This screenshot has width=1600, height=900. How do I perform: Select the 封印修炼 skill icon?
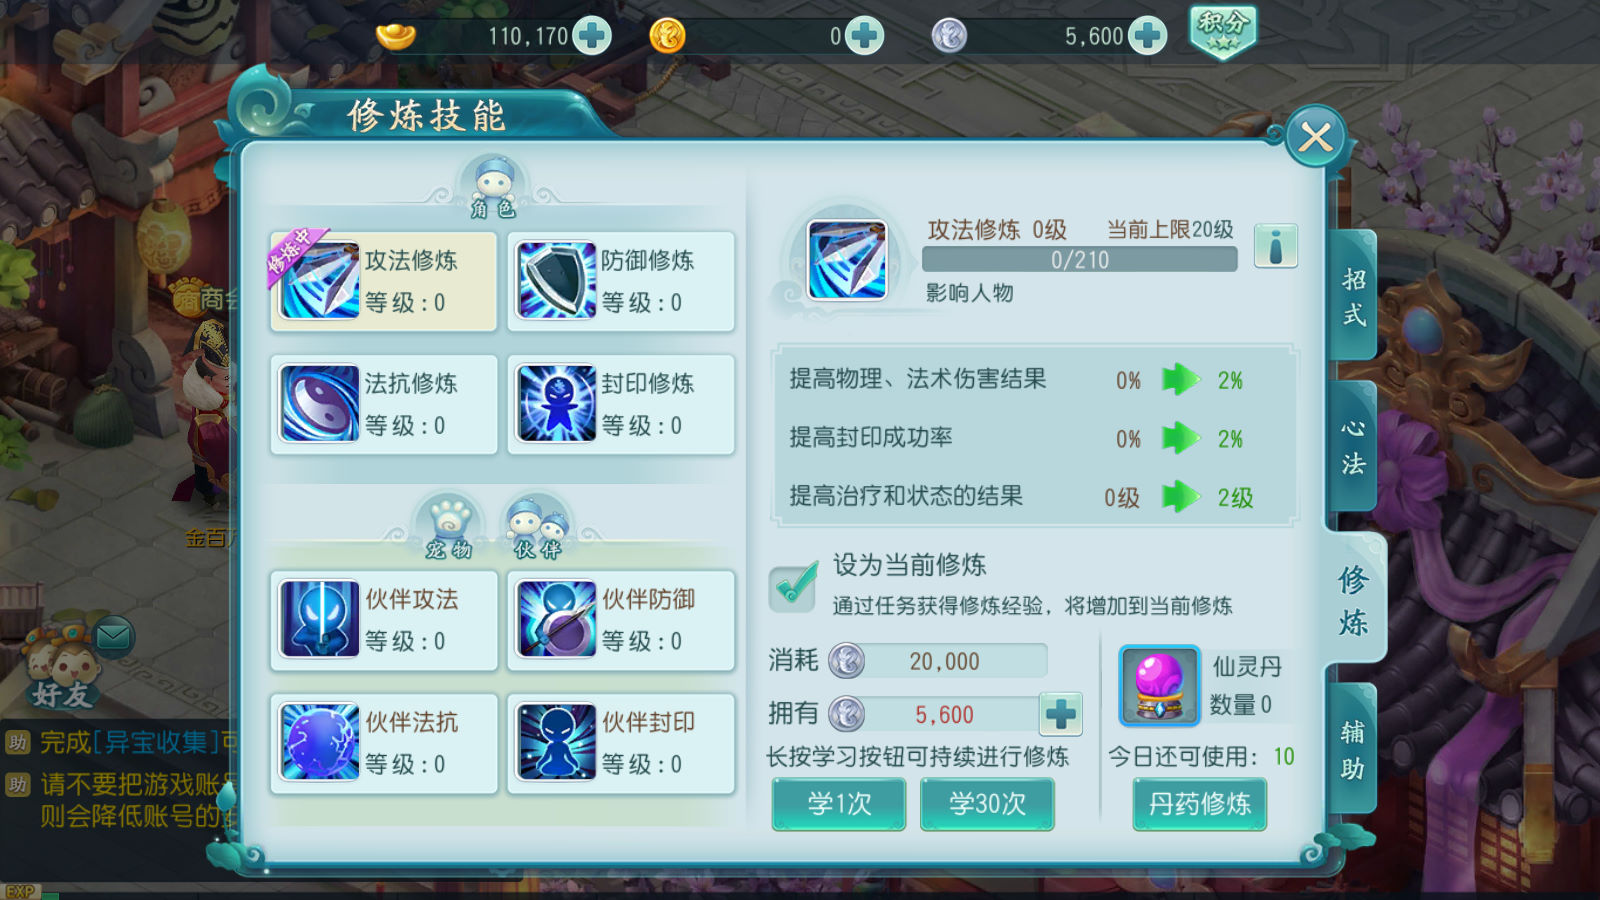coord(557,404)
